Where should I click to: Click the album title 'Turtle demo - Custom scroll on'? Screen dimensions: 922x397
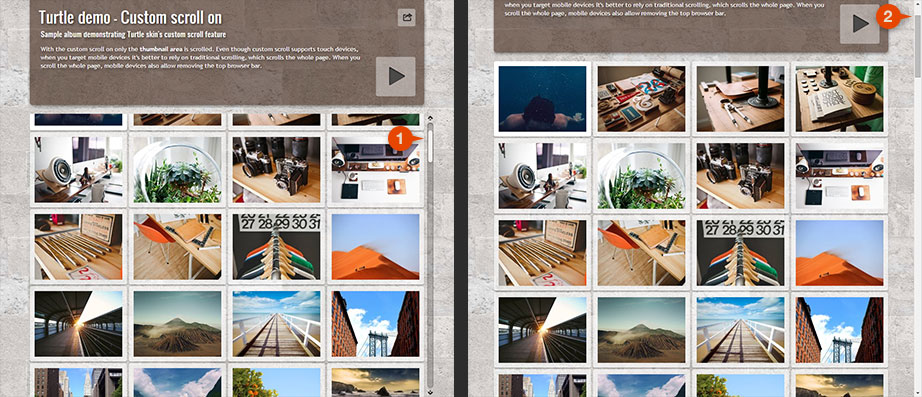coord(131,17)
